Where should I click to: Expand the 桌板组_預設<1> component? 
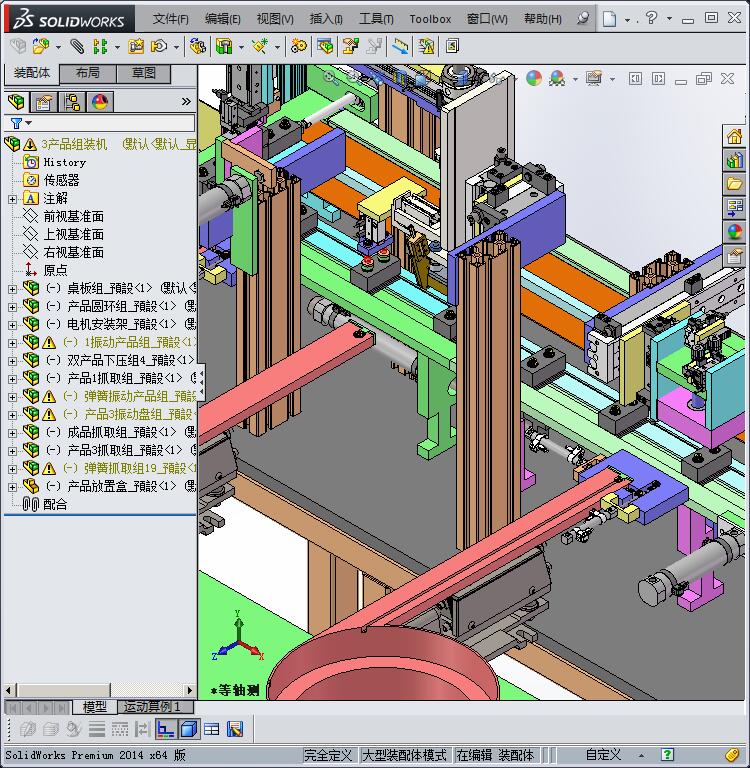pos(12,289)
